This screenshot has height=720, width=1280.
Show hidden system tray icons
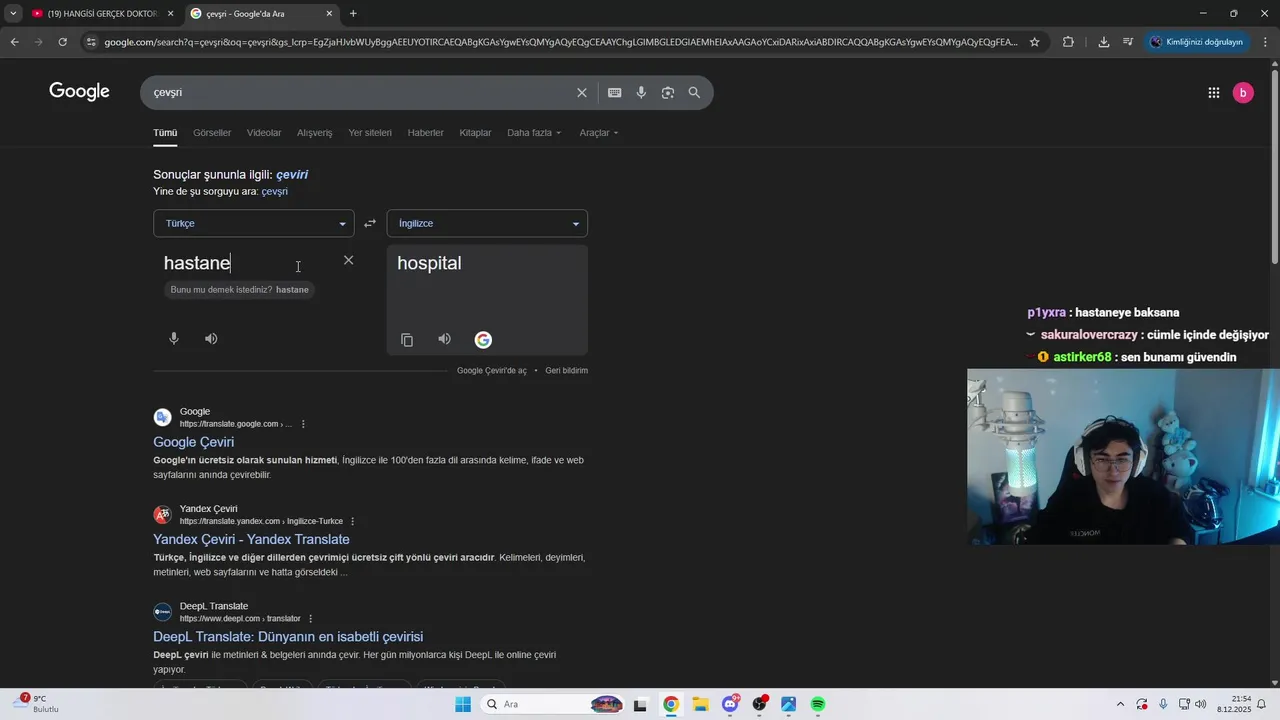pyautogui.click(x=1120, y=704)
